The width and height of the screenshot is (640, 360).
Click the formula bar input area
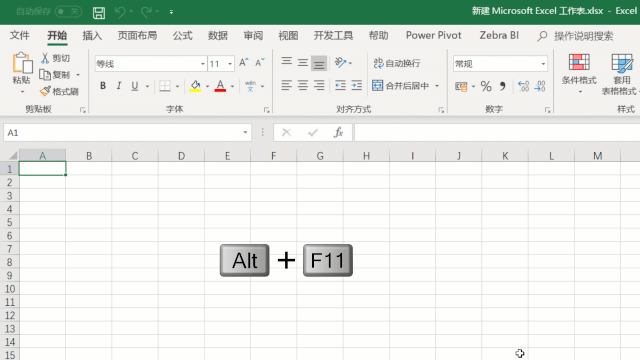[497, 133]
